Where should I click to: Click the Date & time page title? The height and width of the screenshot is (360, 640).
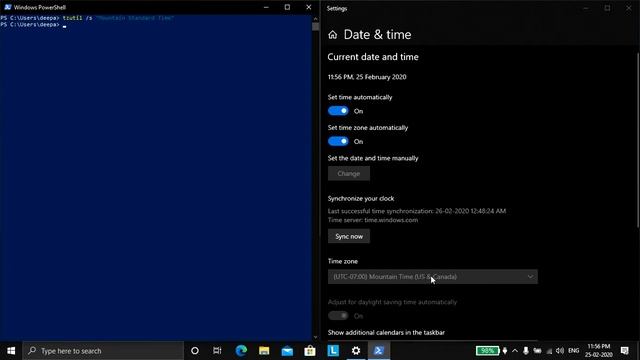pyautogui.click(x=377, y=35)
